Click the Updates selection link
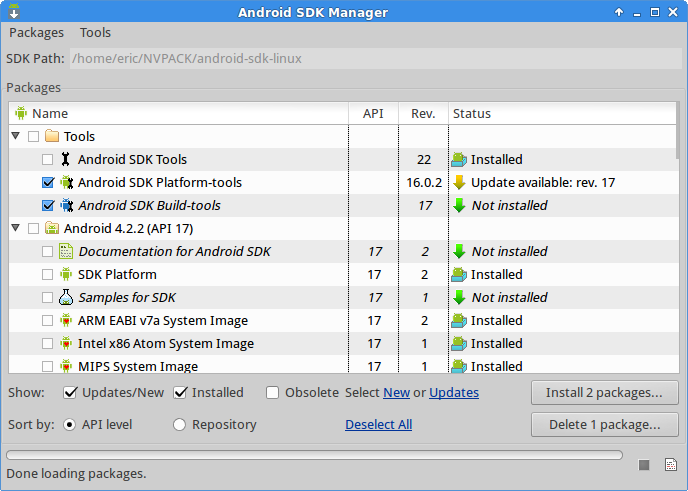 [454, 392]
